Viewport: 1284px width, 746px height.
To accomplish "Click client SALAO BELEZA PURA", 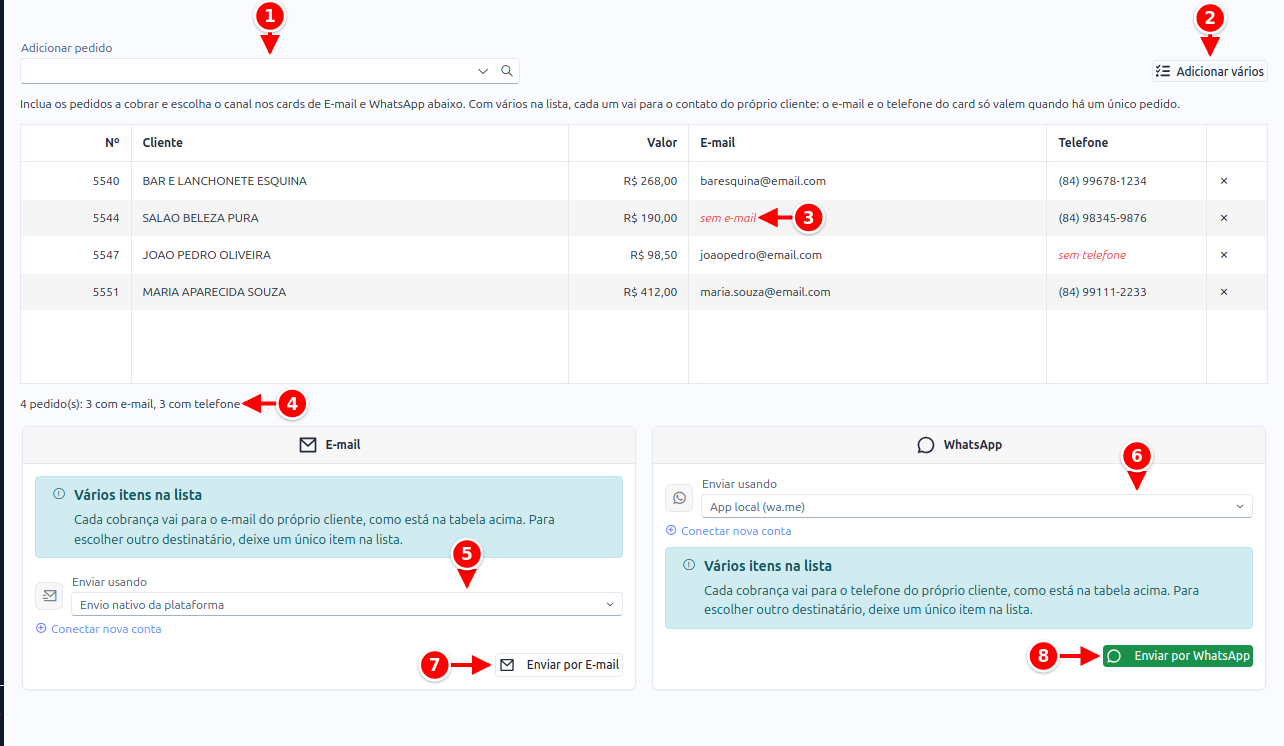I will [x=201, y=218].
